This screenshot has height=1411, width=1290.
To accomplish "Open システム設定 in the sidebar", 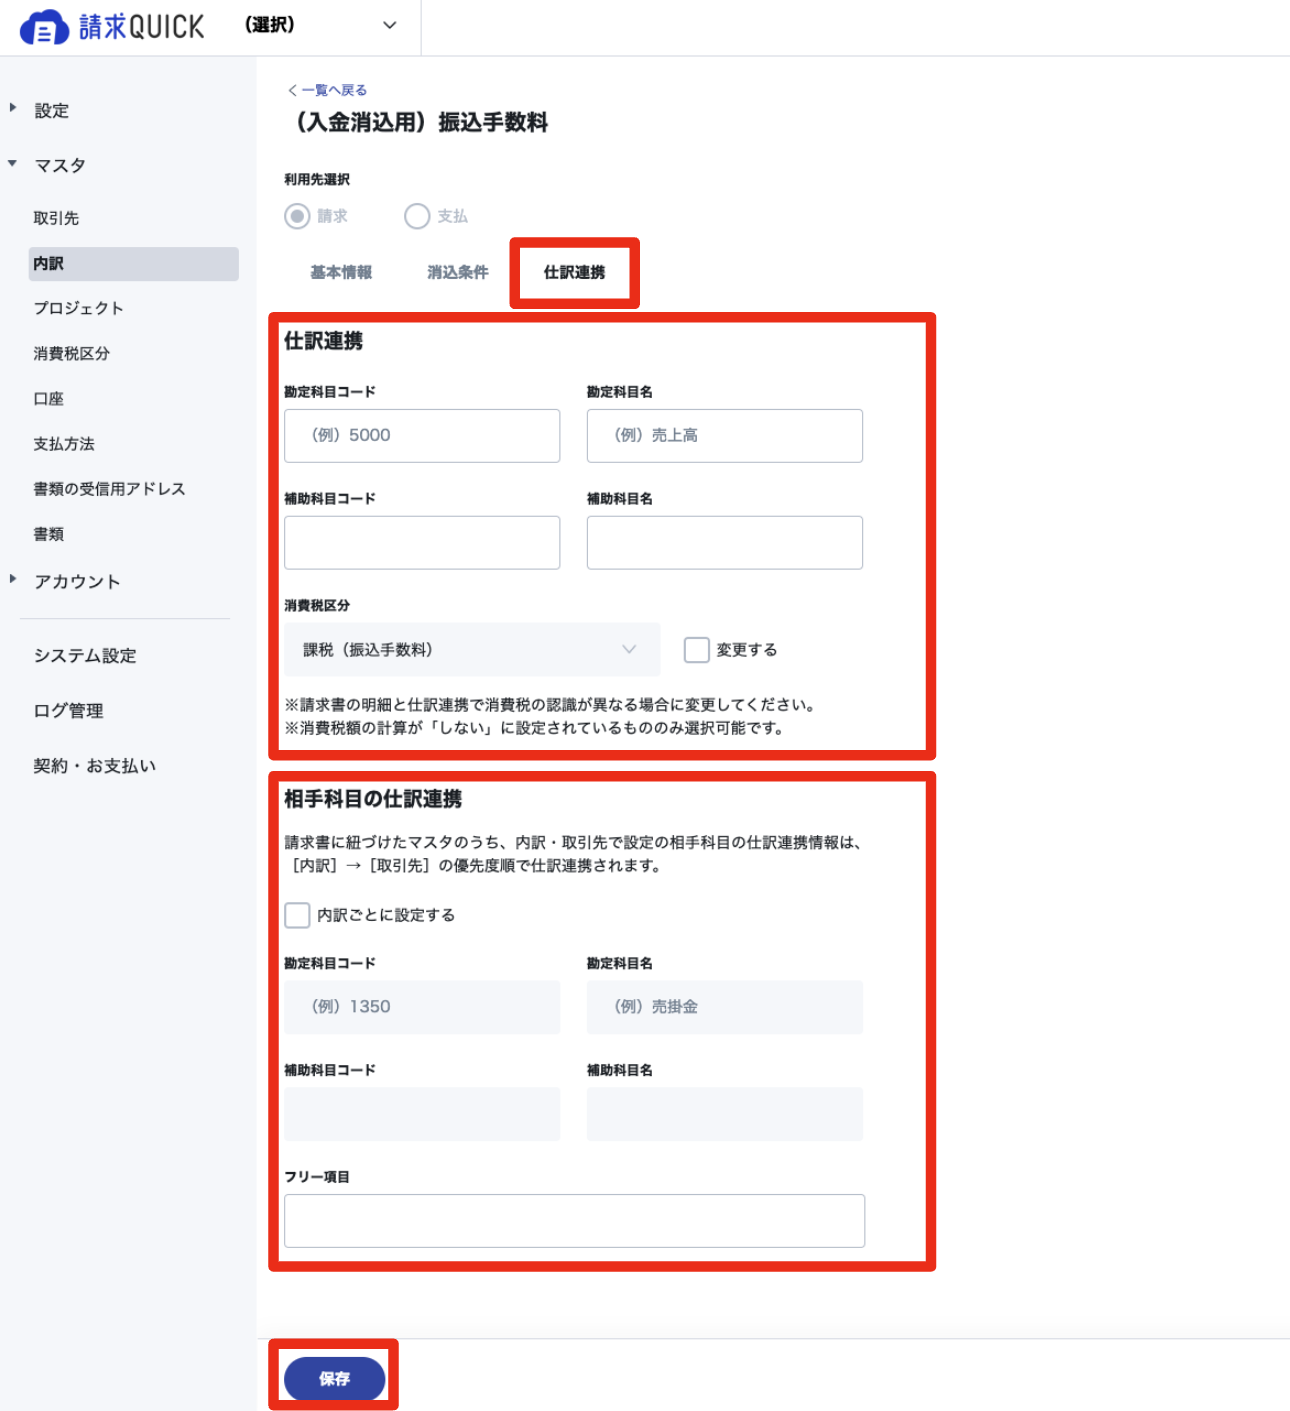I will [85, 656].
